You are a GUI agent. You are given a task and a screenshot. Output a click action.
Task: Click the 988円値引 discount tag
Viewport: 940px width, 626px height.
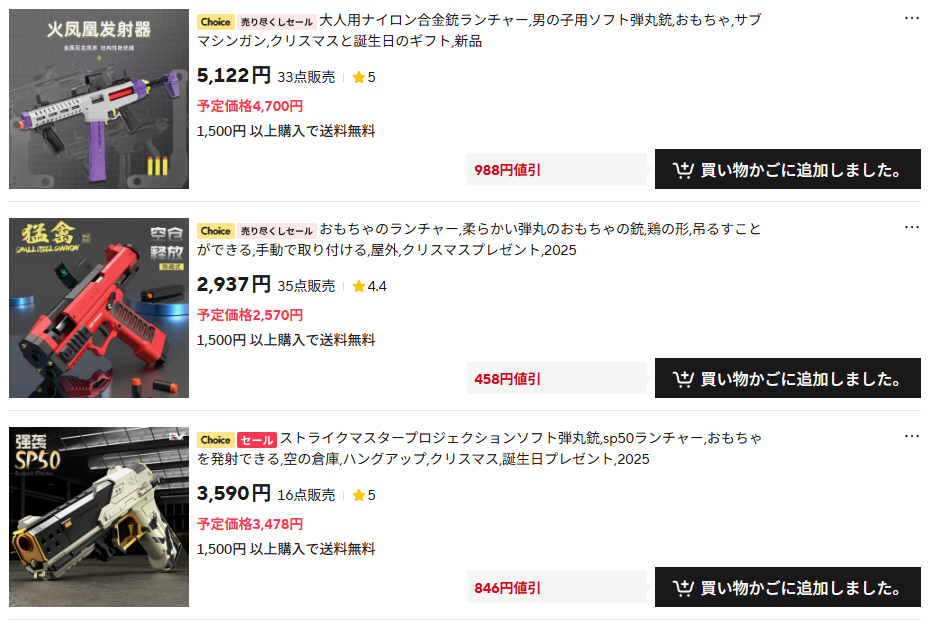[x=557, y=170]
